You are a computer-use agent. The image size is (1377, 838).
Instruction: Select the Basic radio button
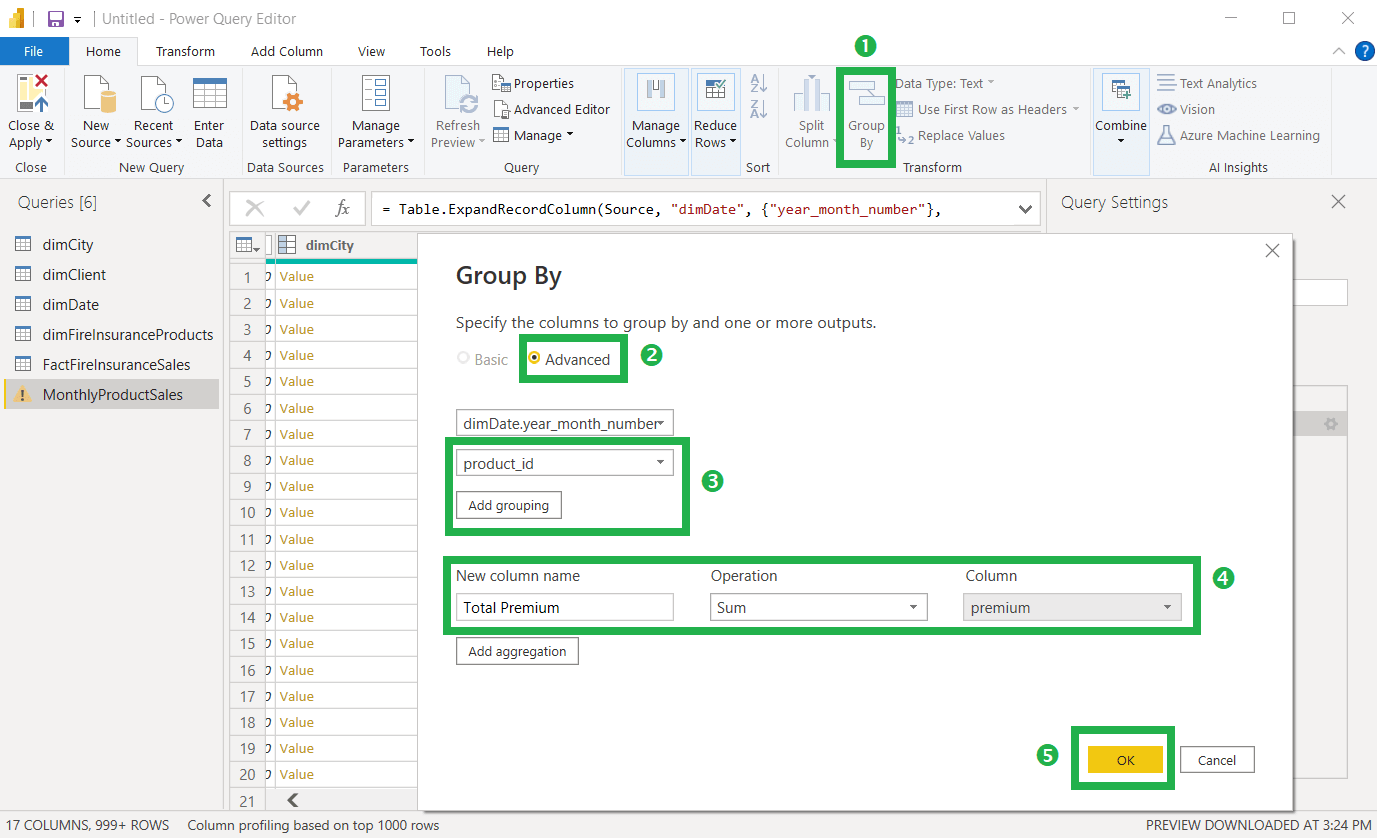point(462,359)
